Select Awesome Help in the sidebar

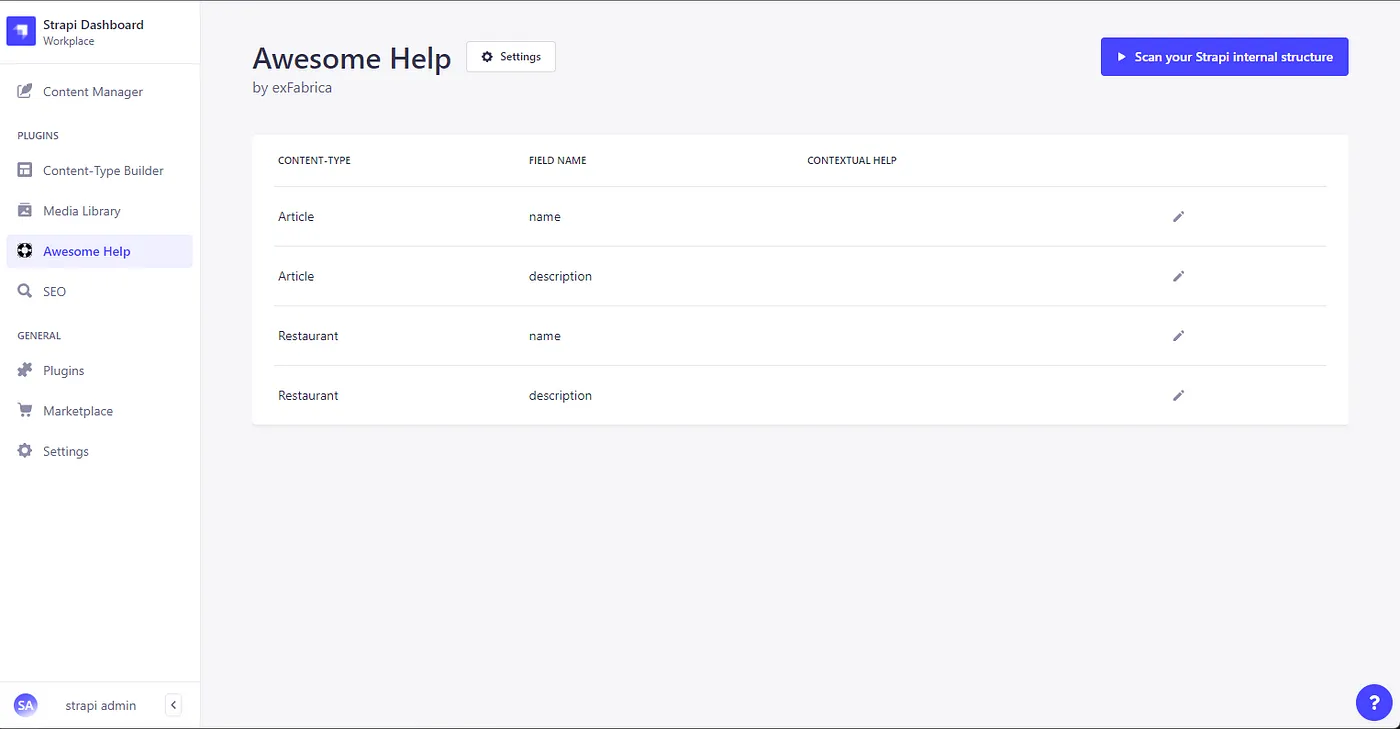(99, 251)
